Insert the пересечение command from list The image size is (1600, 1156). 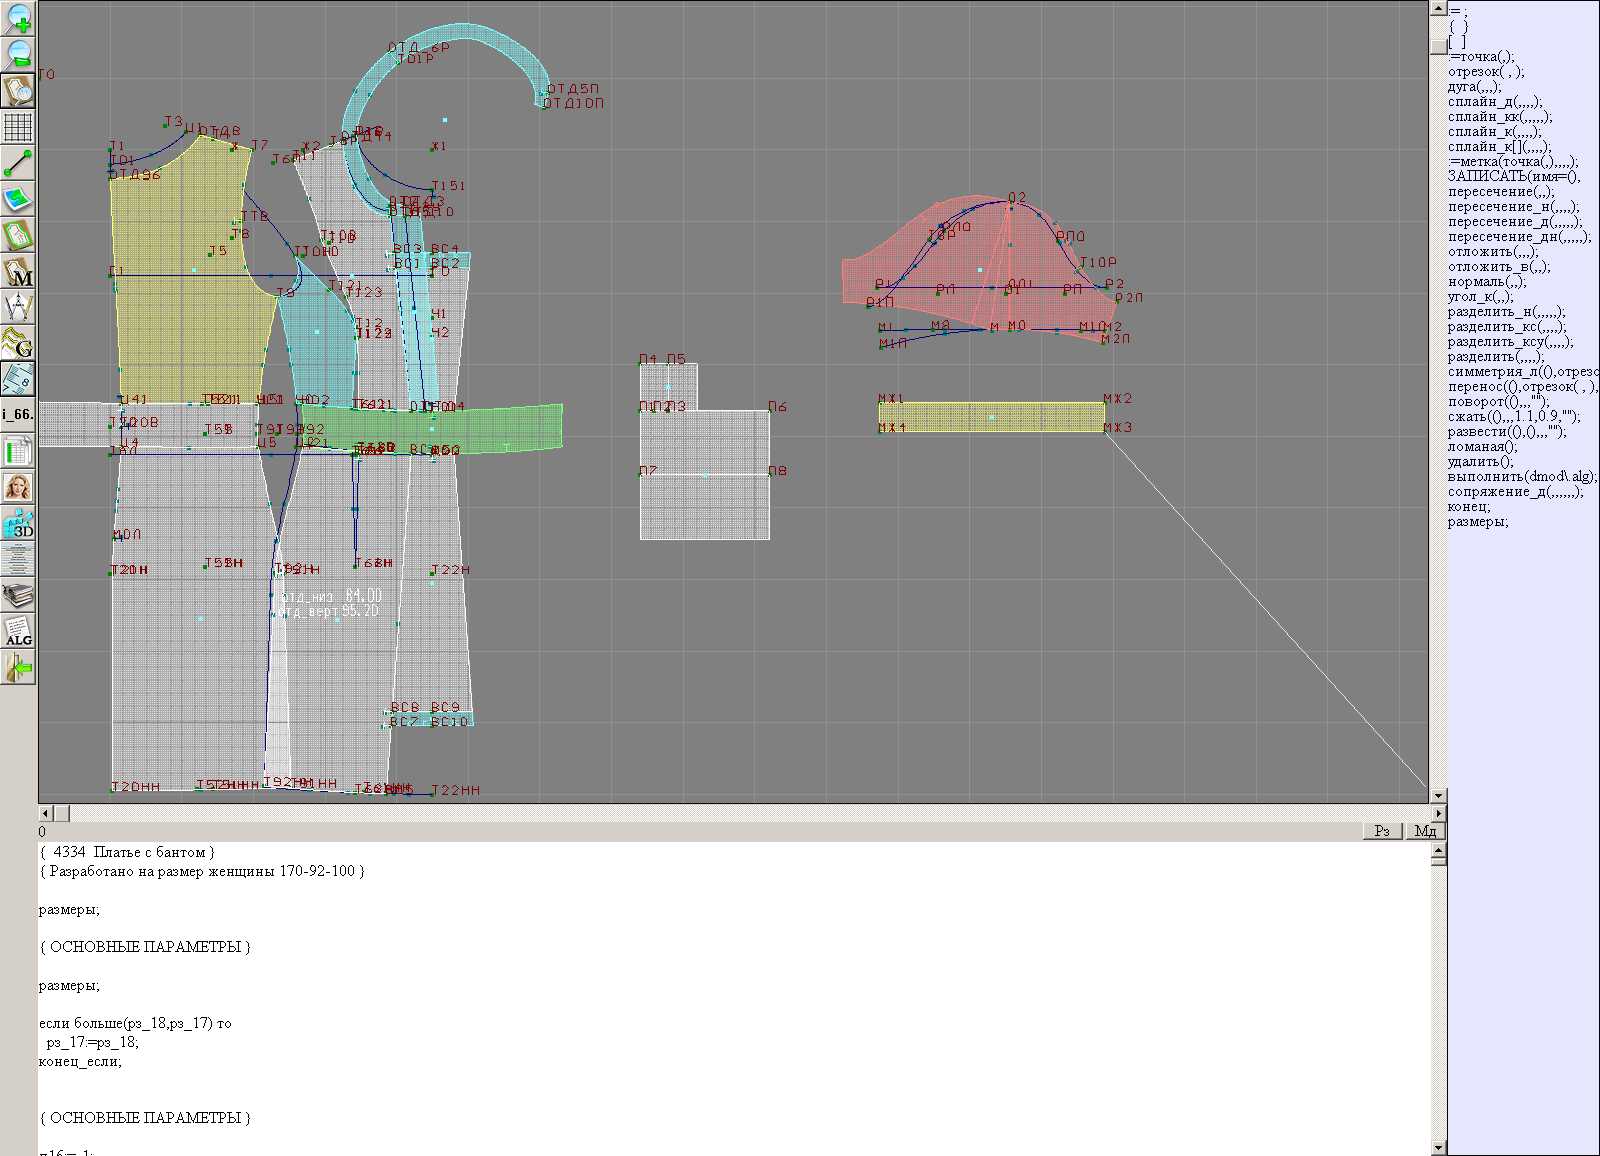click(x=1500, y=192)
